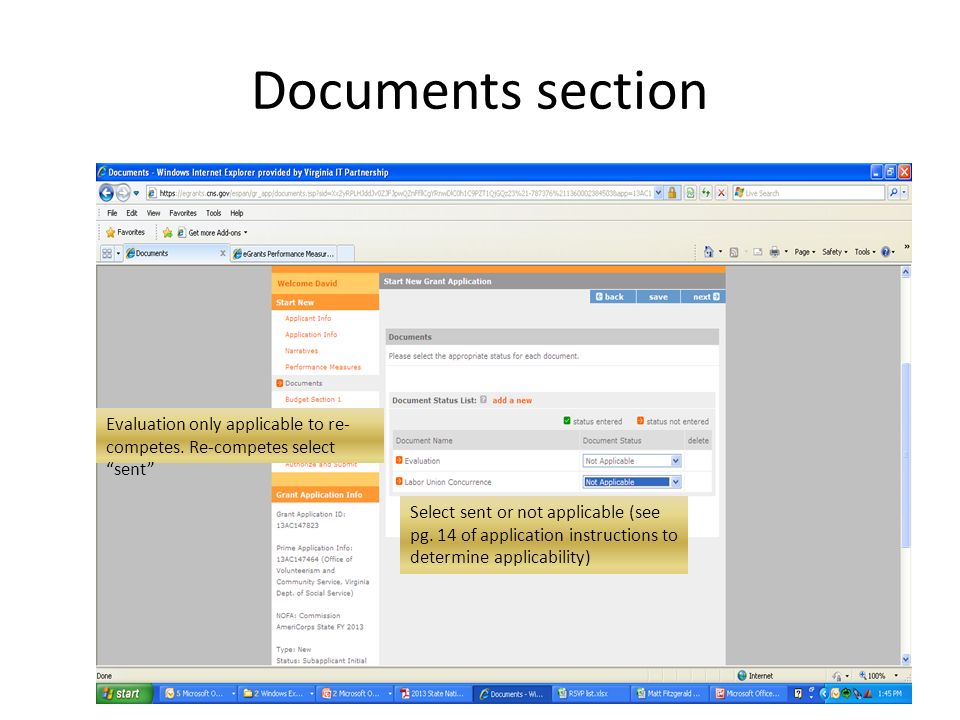Open Performance Measures in the sidebar

(x=323, y=367)
